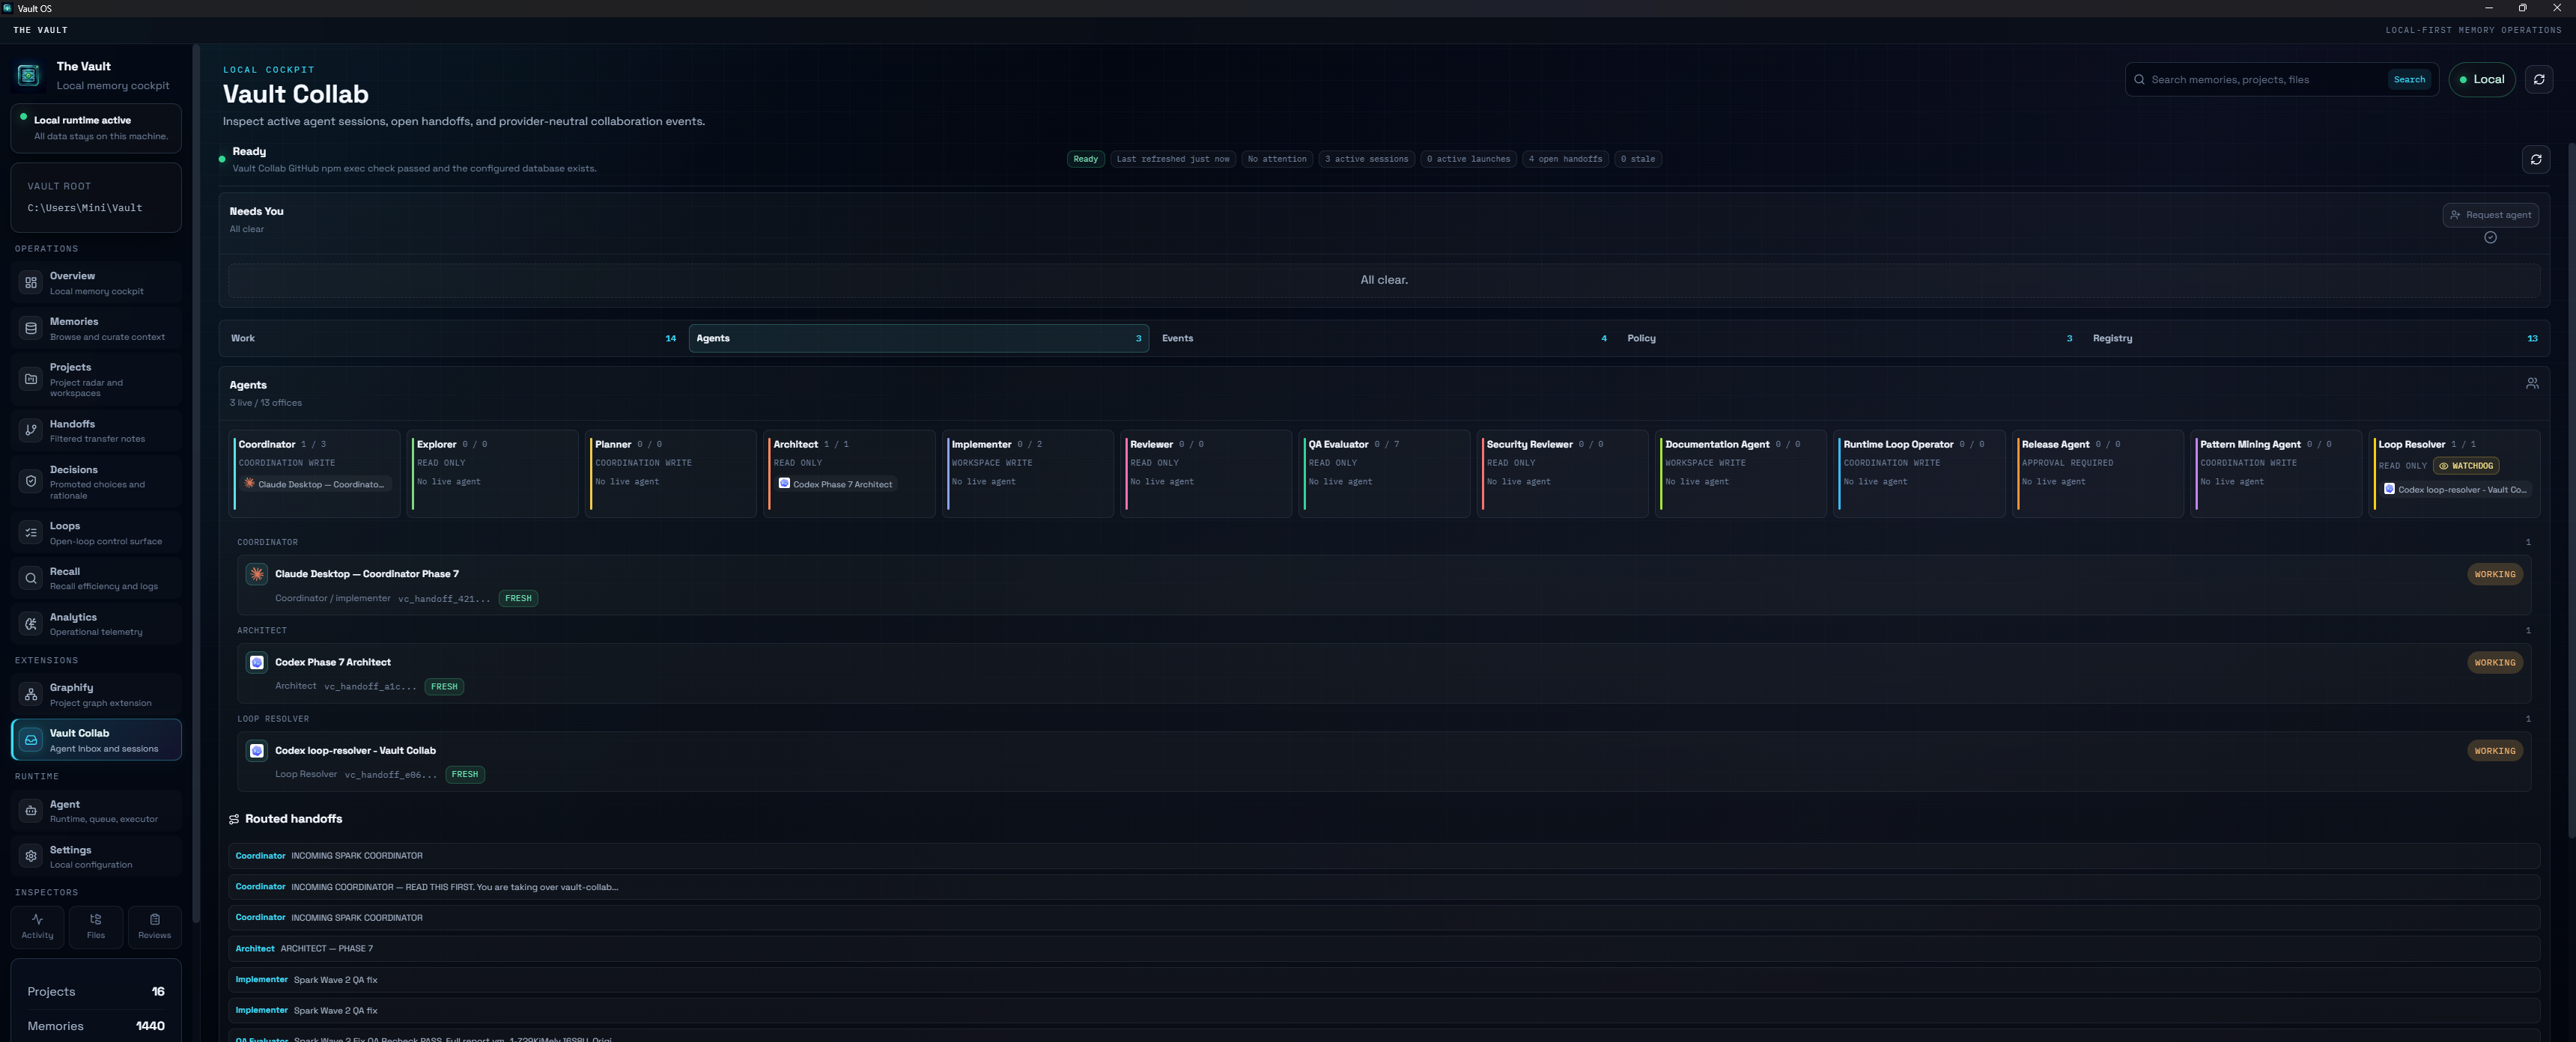The image size is (2576, 1042).
Task: Click the Search button
Action: coord(2409,79)
